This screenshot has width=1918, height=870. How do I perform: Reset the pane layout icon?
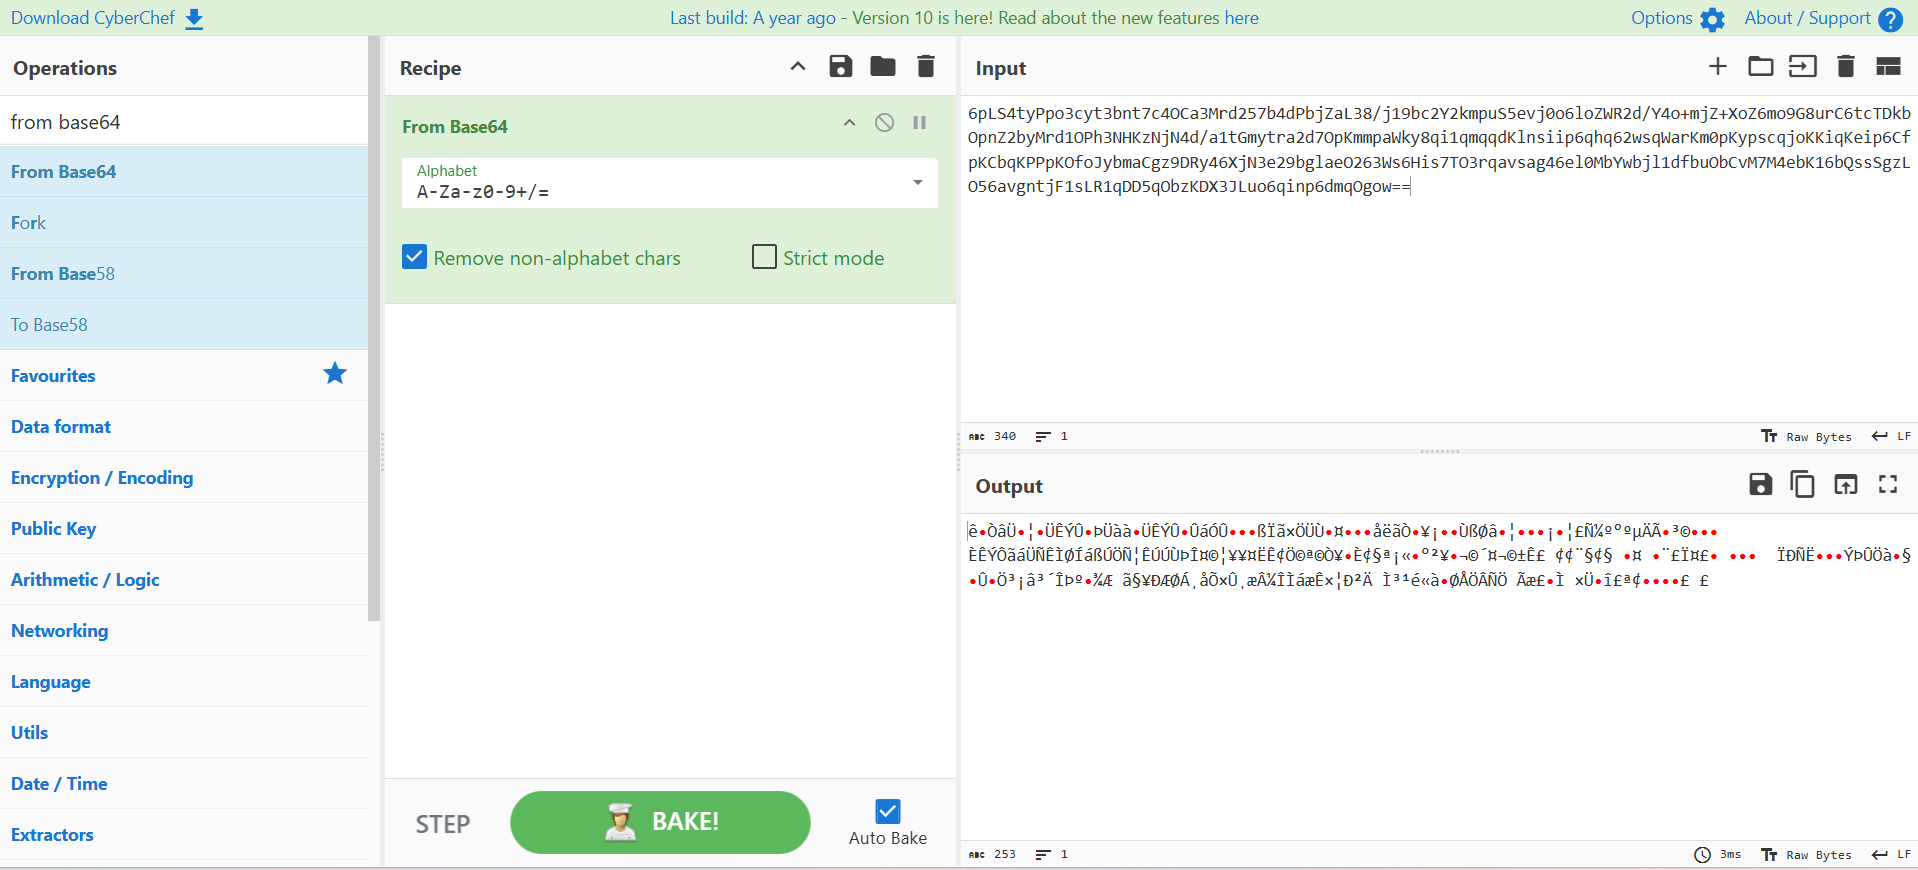pos(1887,67)
